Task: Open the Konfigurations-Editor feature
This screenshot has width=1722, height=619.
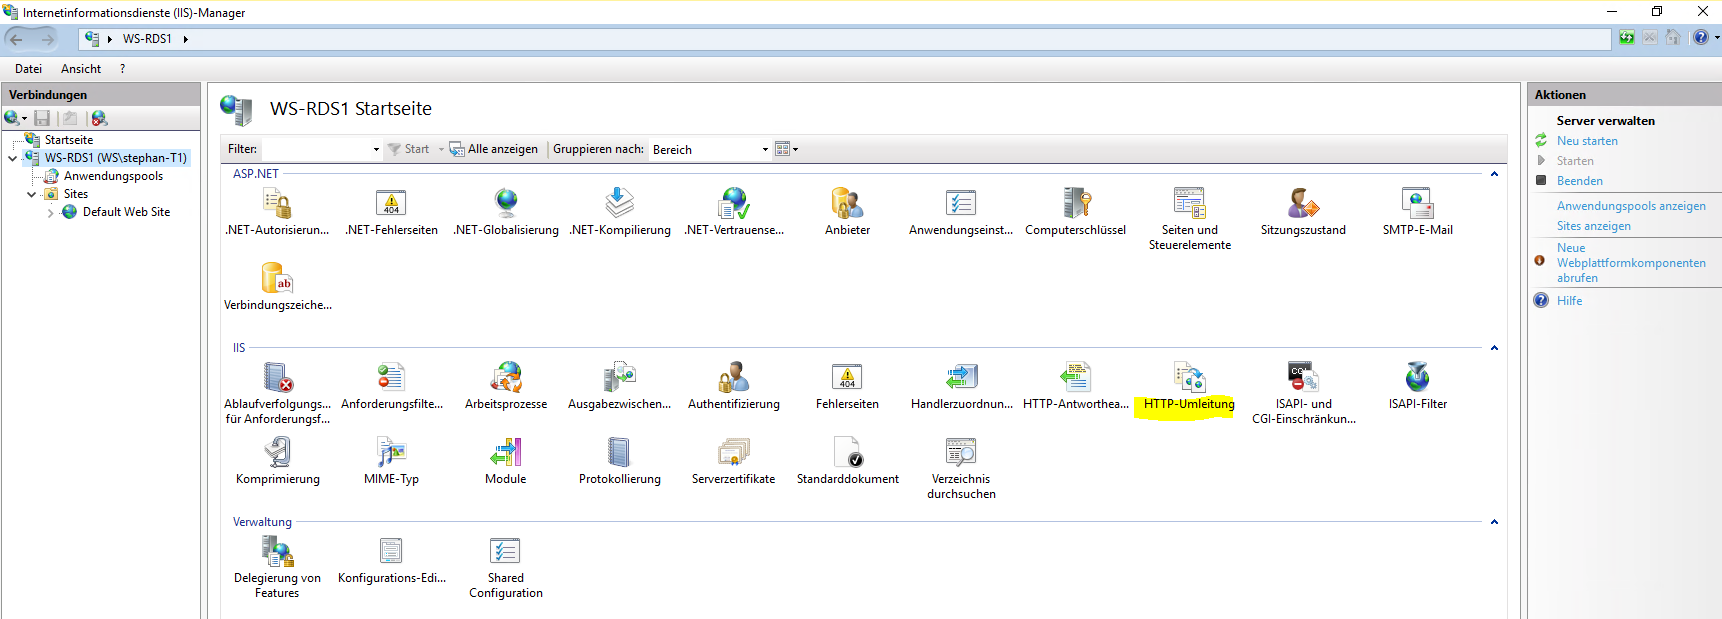Action: [391, 560]
